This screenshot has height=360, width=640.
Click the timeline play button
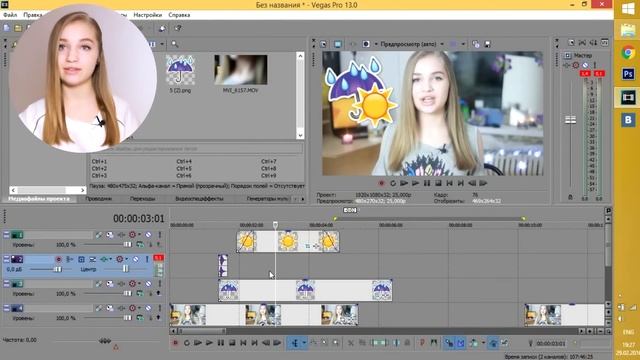pyautogui.click(x=209, y=343)
